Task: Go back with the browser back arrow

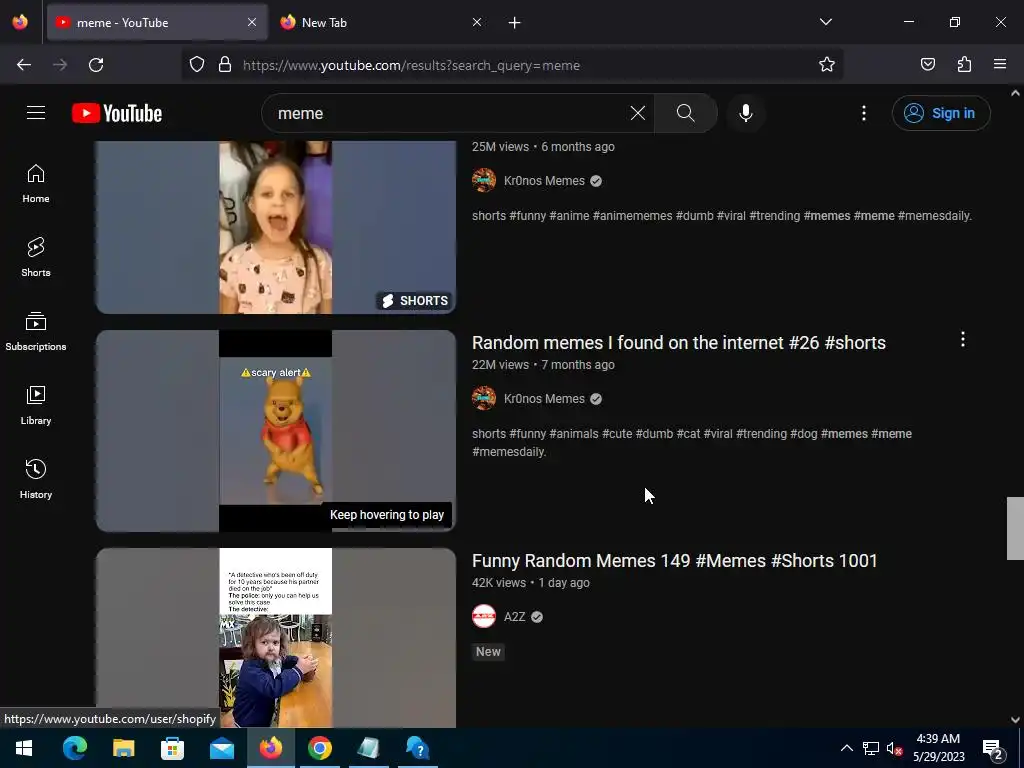Action: (24, 65)
